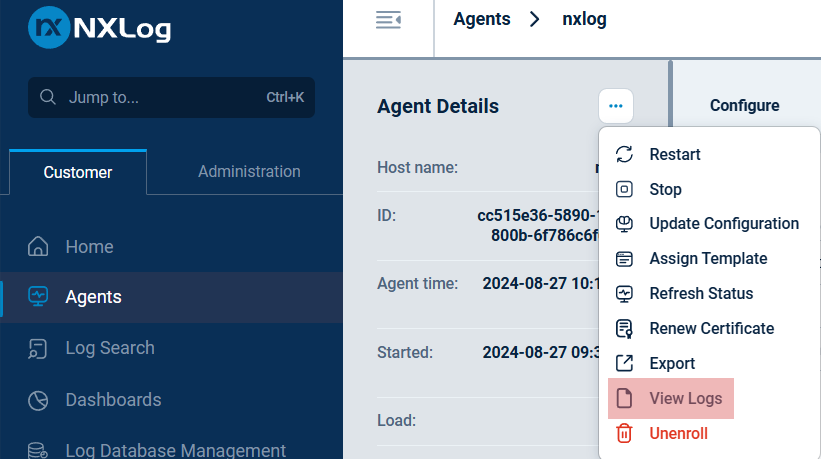Viewport: 821px width, 459px height.
Task: Click the NXLog logo
Action: point(100,28)
